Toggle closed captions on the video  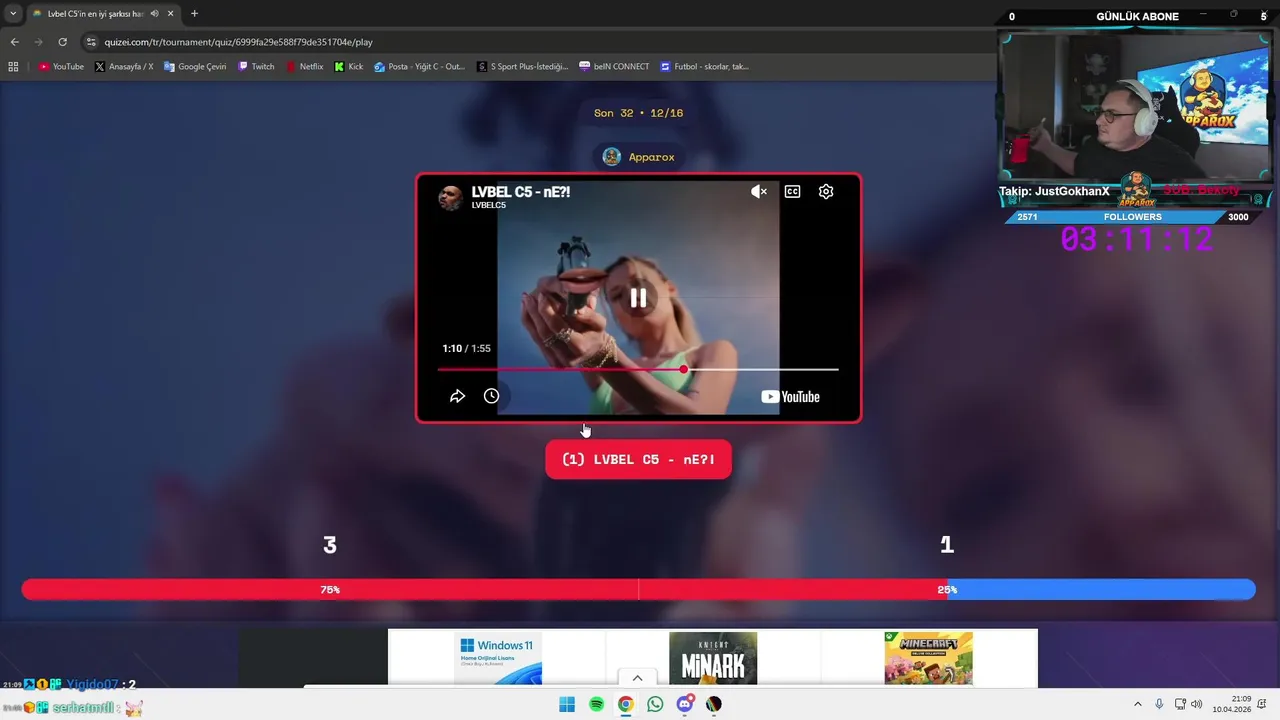pos(792,192)
